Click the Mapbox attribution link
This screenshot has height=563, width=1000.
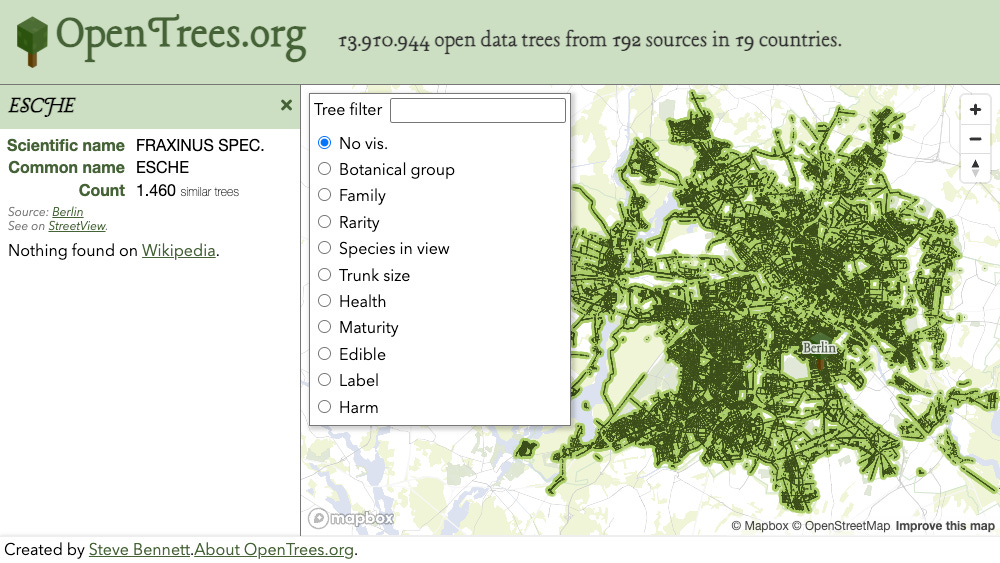pyautogui.click(x=760, y=526)
